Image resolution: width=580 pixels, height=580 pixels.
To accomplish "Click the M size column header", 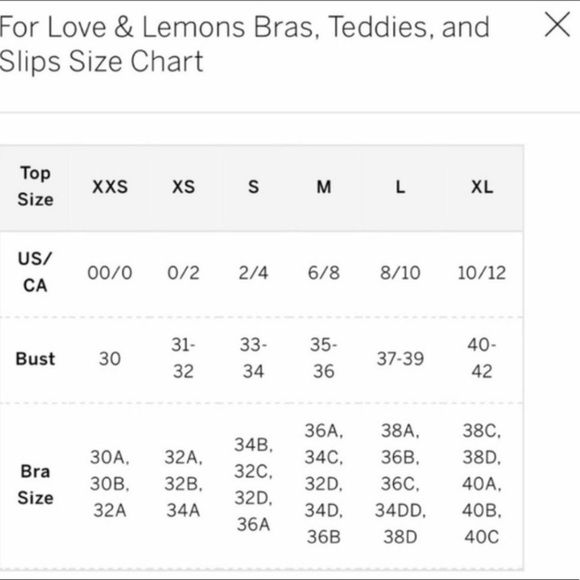I will (324, 187).
